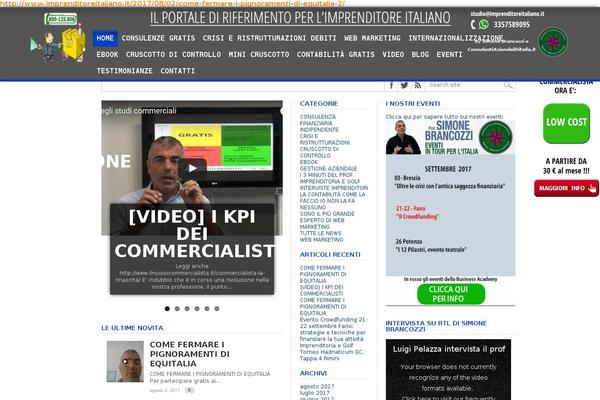Open the BLOG menu item

(420, 55)
